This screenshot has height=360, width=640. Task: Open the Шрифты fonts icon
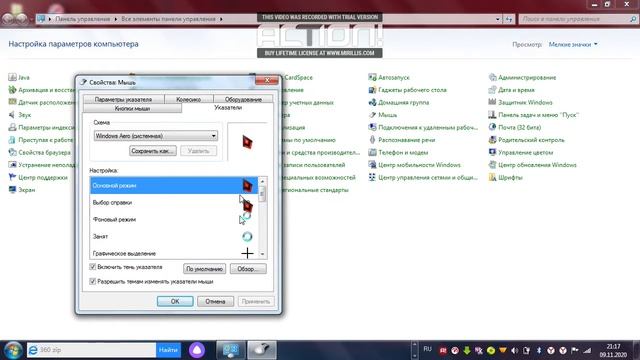492,177
